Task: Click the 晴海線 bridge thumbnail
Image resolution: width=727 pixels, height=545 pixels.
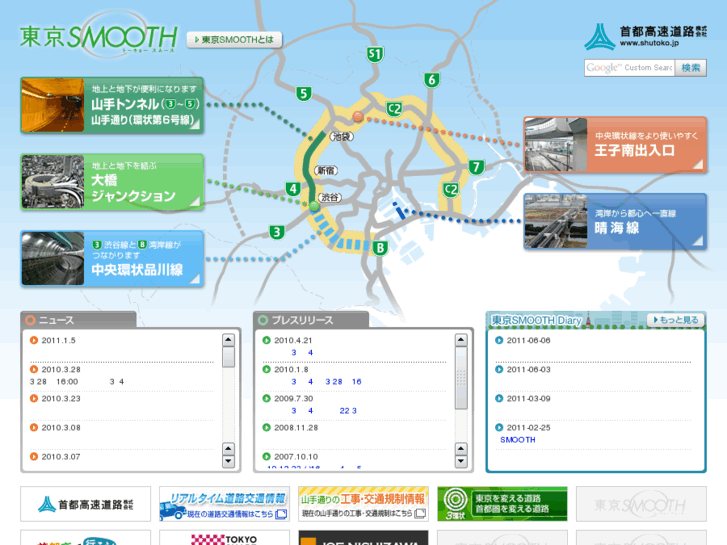Action: pos(556,222)
